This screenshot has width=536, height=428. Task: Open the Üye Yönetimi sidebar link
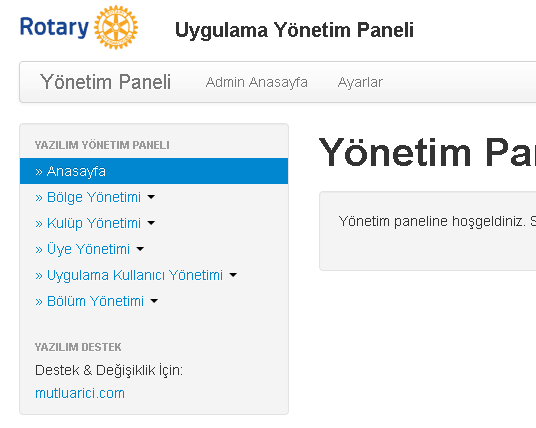click(x=83, y=249)
